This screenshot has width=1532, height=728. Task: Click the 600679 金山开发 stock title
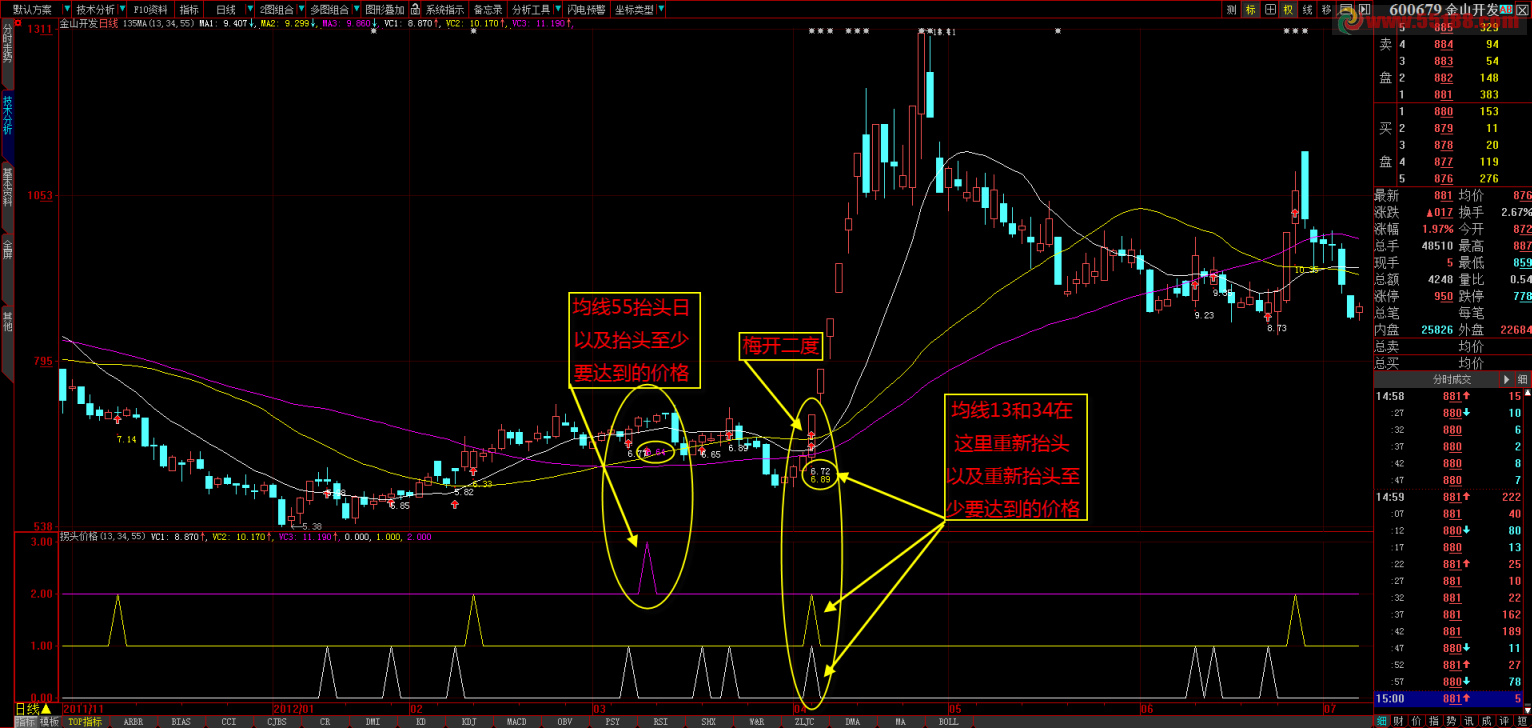coord(1445,10)
